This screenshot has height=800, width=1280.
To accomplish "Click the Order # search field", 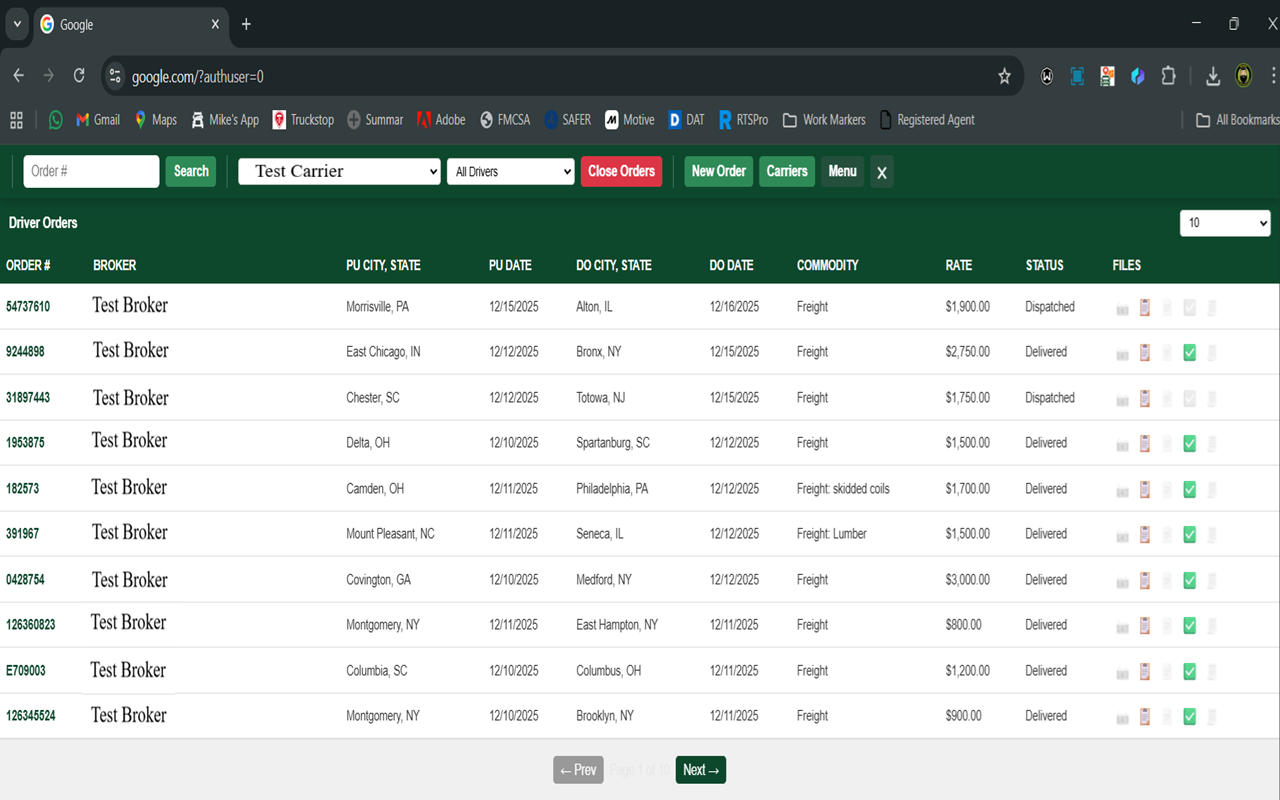I will tap(91, 171).
